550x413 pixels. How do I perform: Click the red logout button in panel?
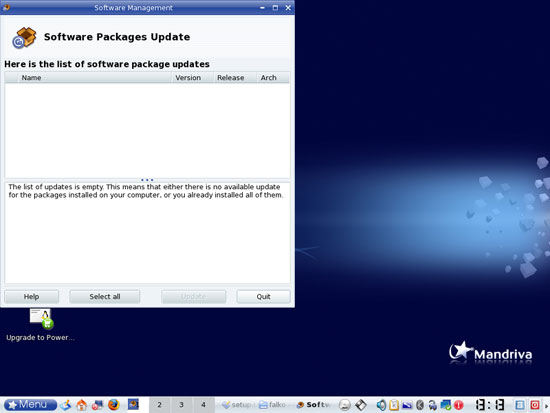(x=535, y=405)
